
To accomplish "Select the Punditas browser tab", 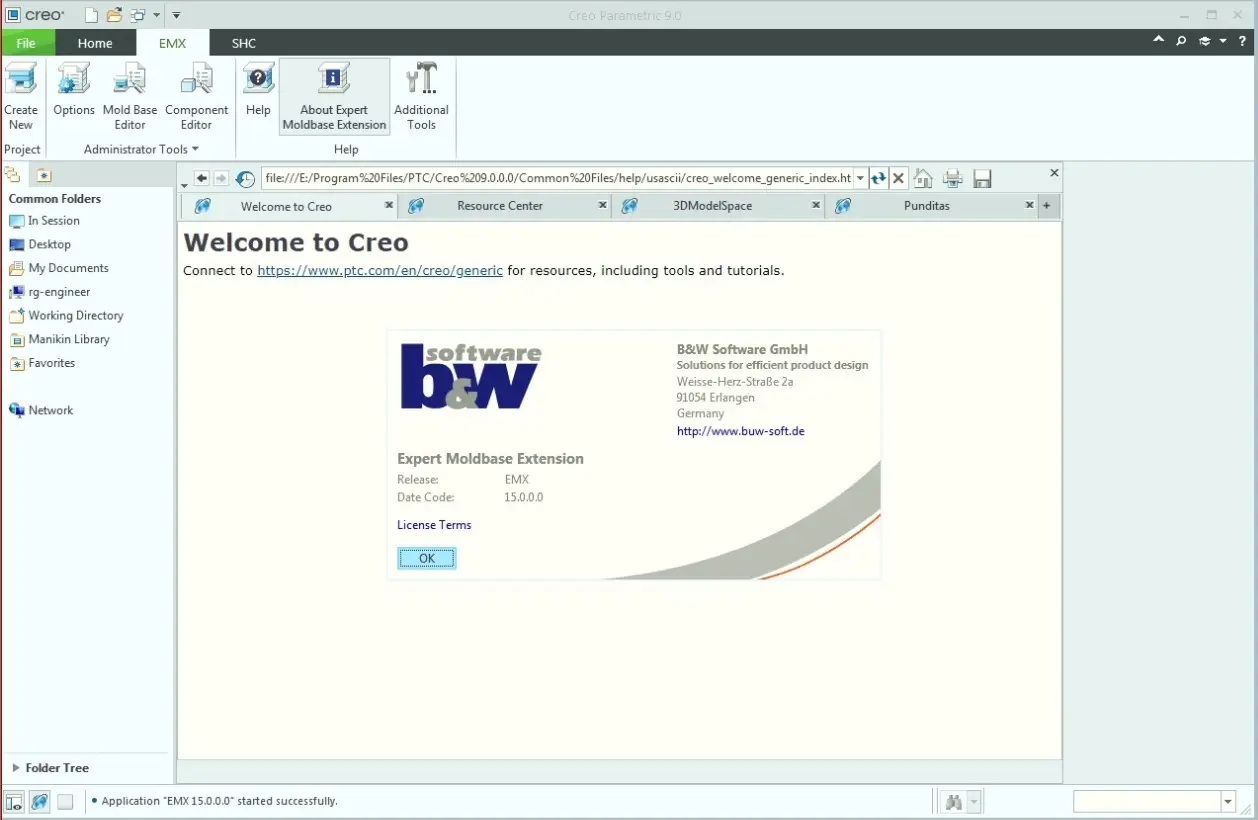I will pyautogui.click(x=926, y=205).
